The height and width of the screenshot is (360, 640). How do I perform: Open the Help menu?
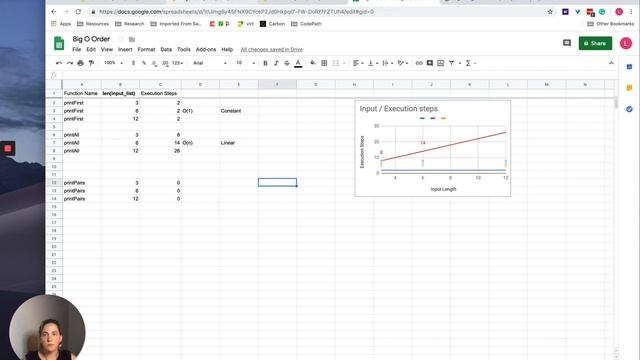pyautogui.click(x=227, y=49)
